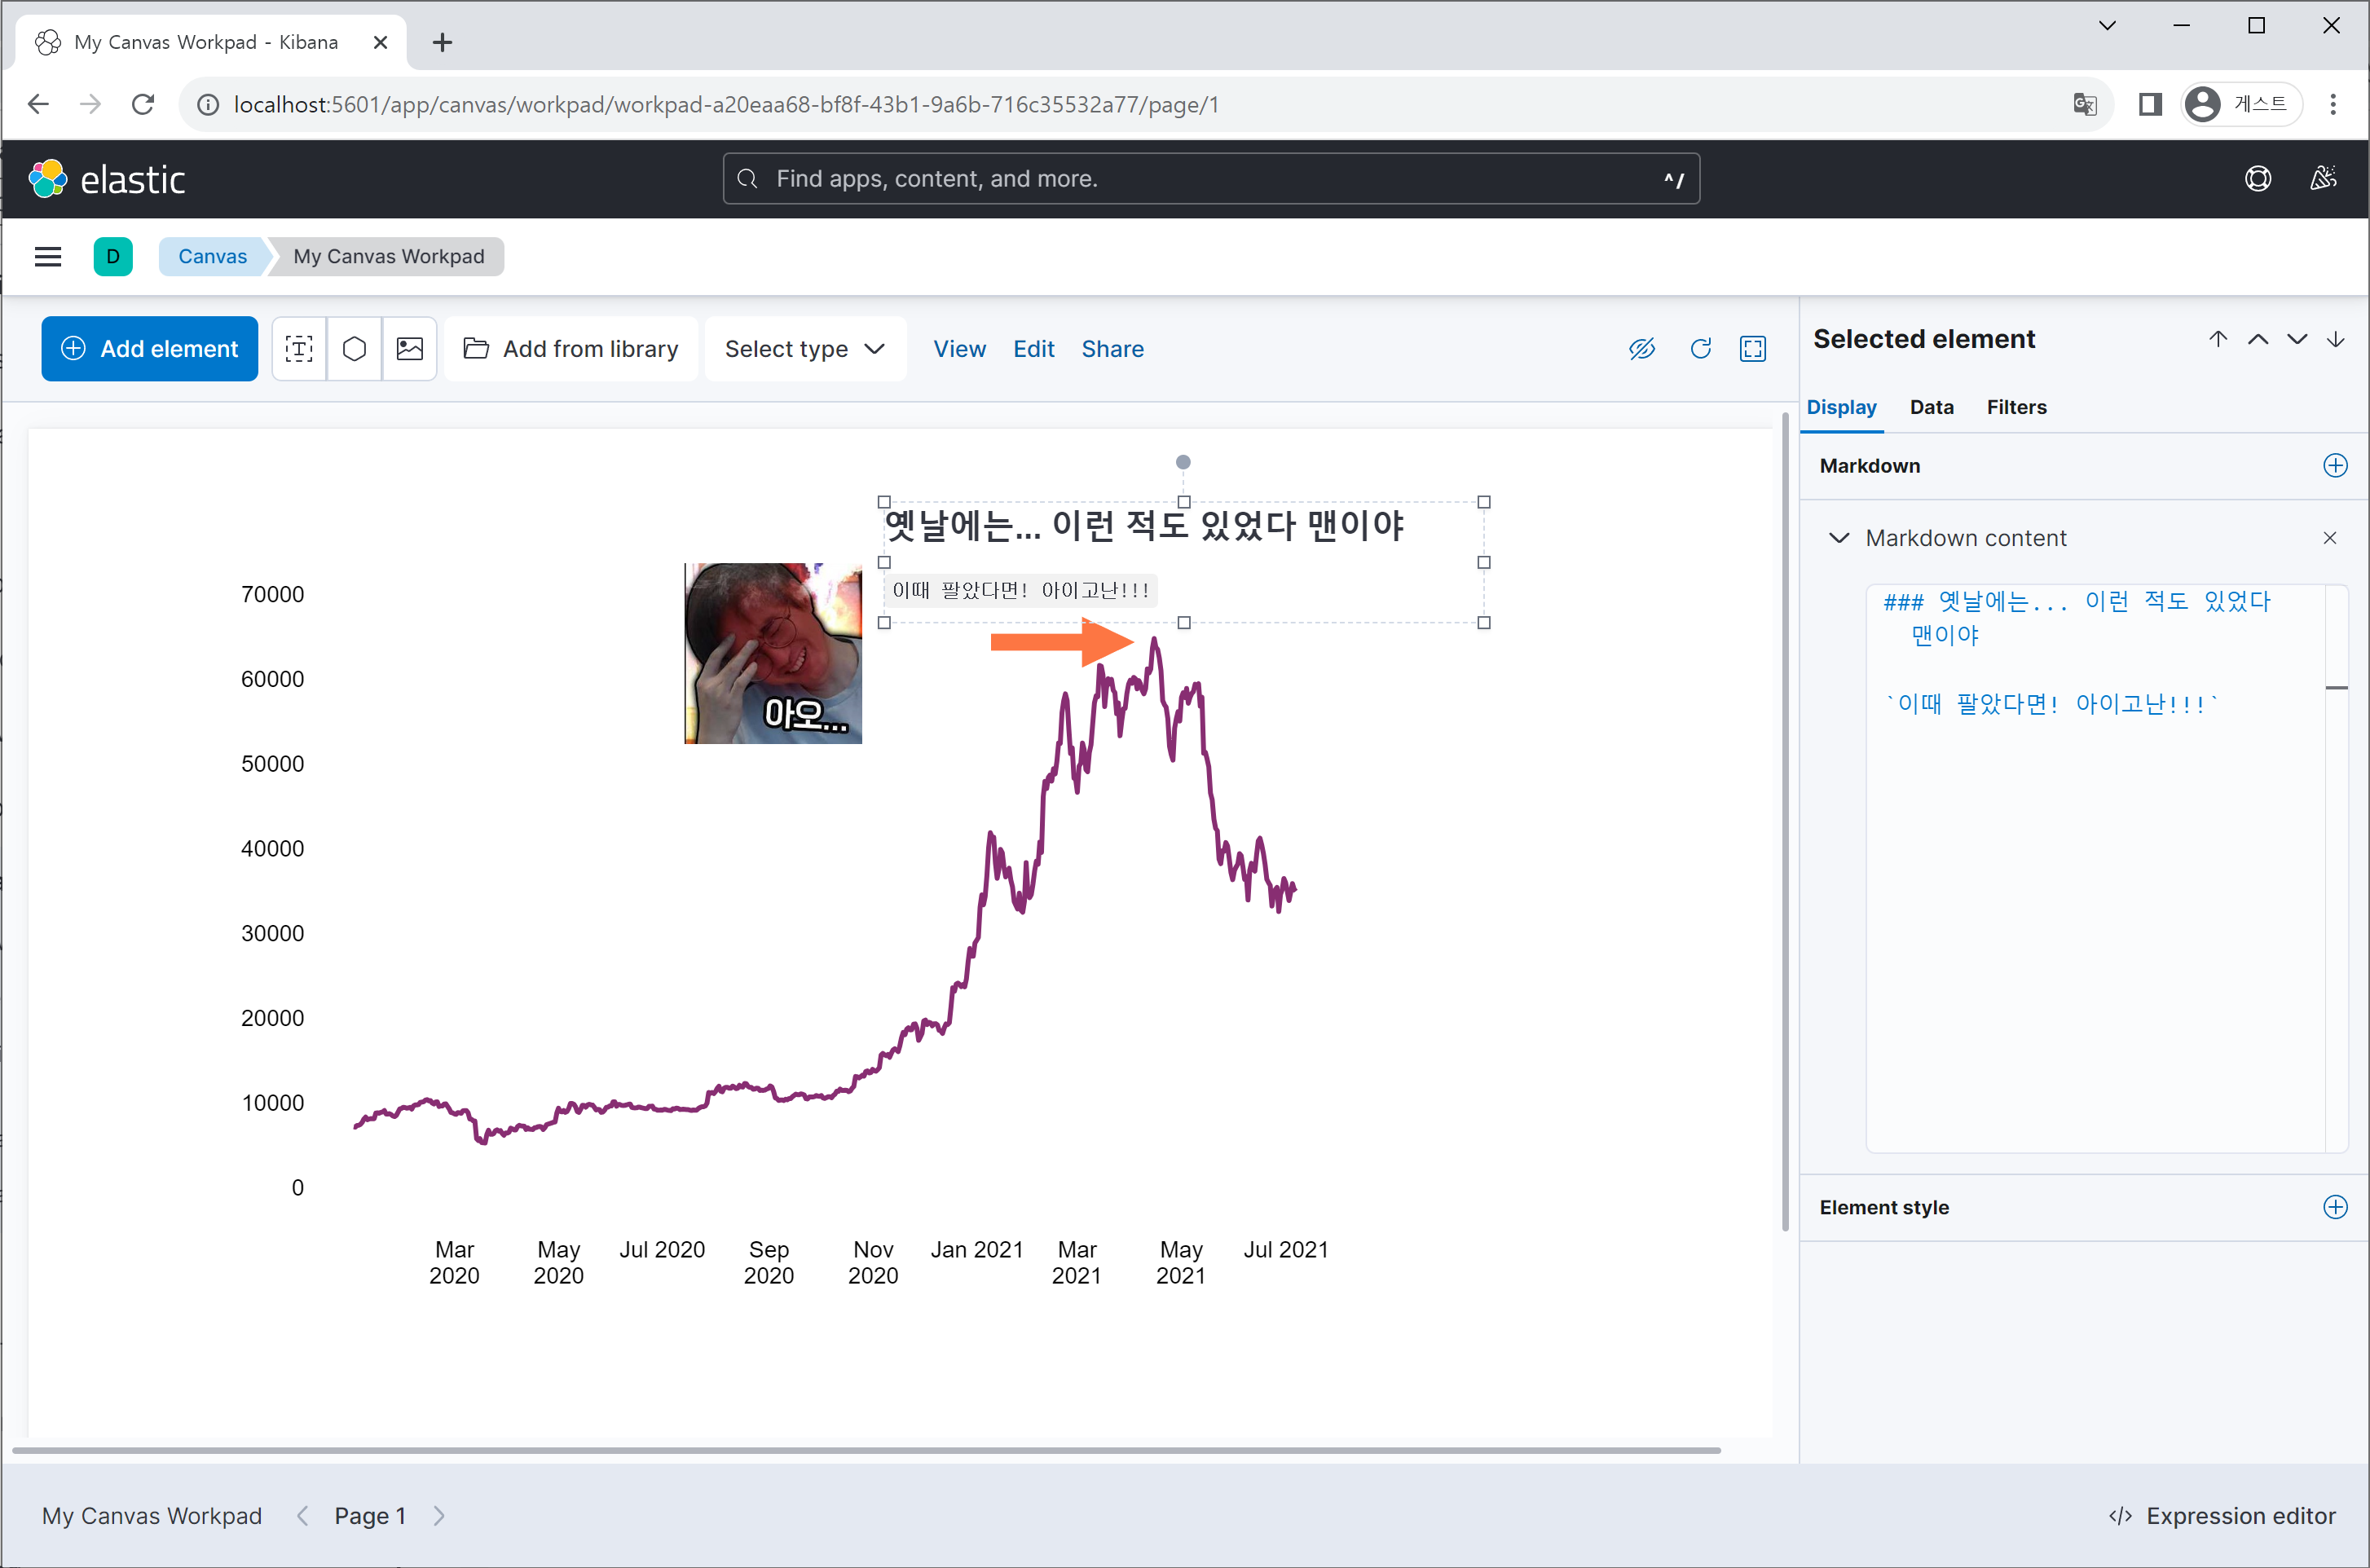The width and height of the screenshot is (2370, 1568).
Task: Enter fullscreen mode for the workpad
Action: 1753,349
